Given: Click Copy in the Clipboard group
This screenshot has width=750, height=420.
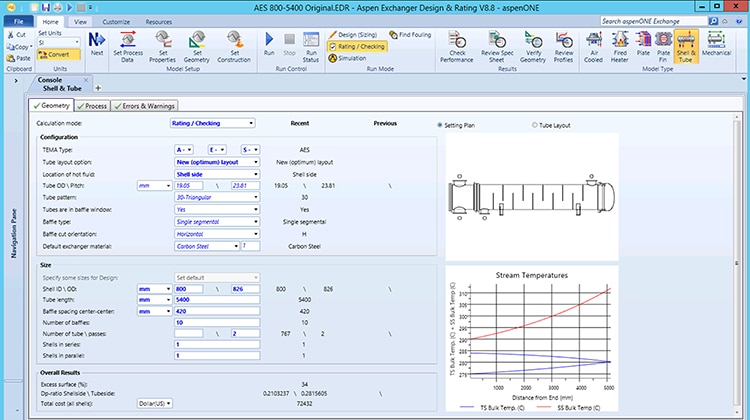Looking at the screenshot, I should pos(19,47).
